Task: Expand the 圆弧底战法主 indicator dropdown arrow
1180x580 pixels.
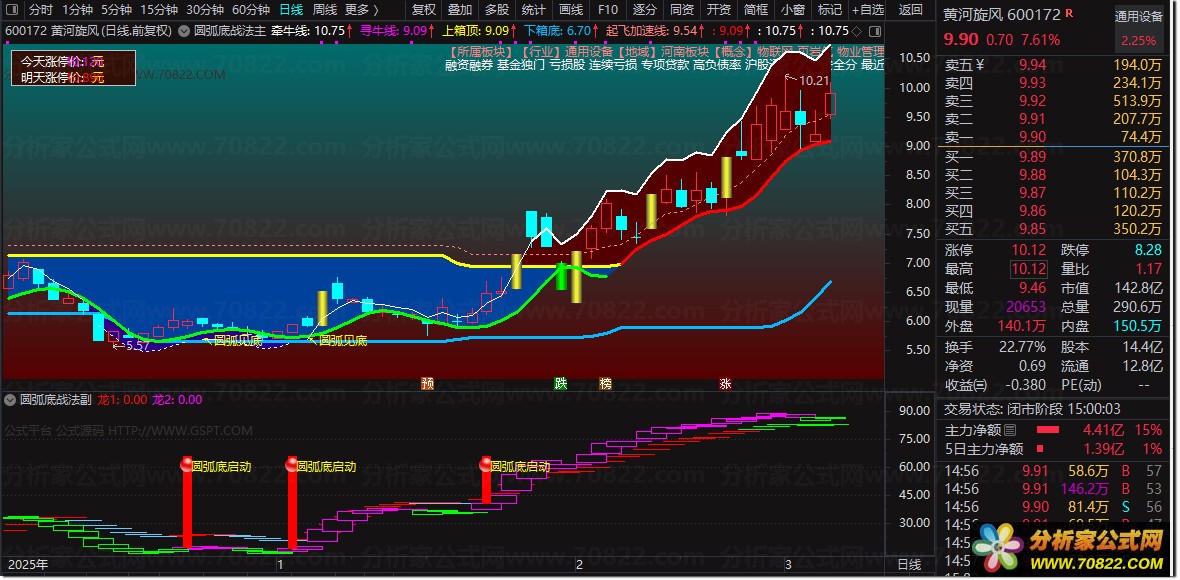Action: pos(184,31)
